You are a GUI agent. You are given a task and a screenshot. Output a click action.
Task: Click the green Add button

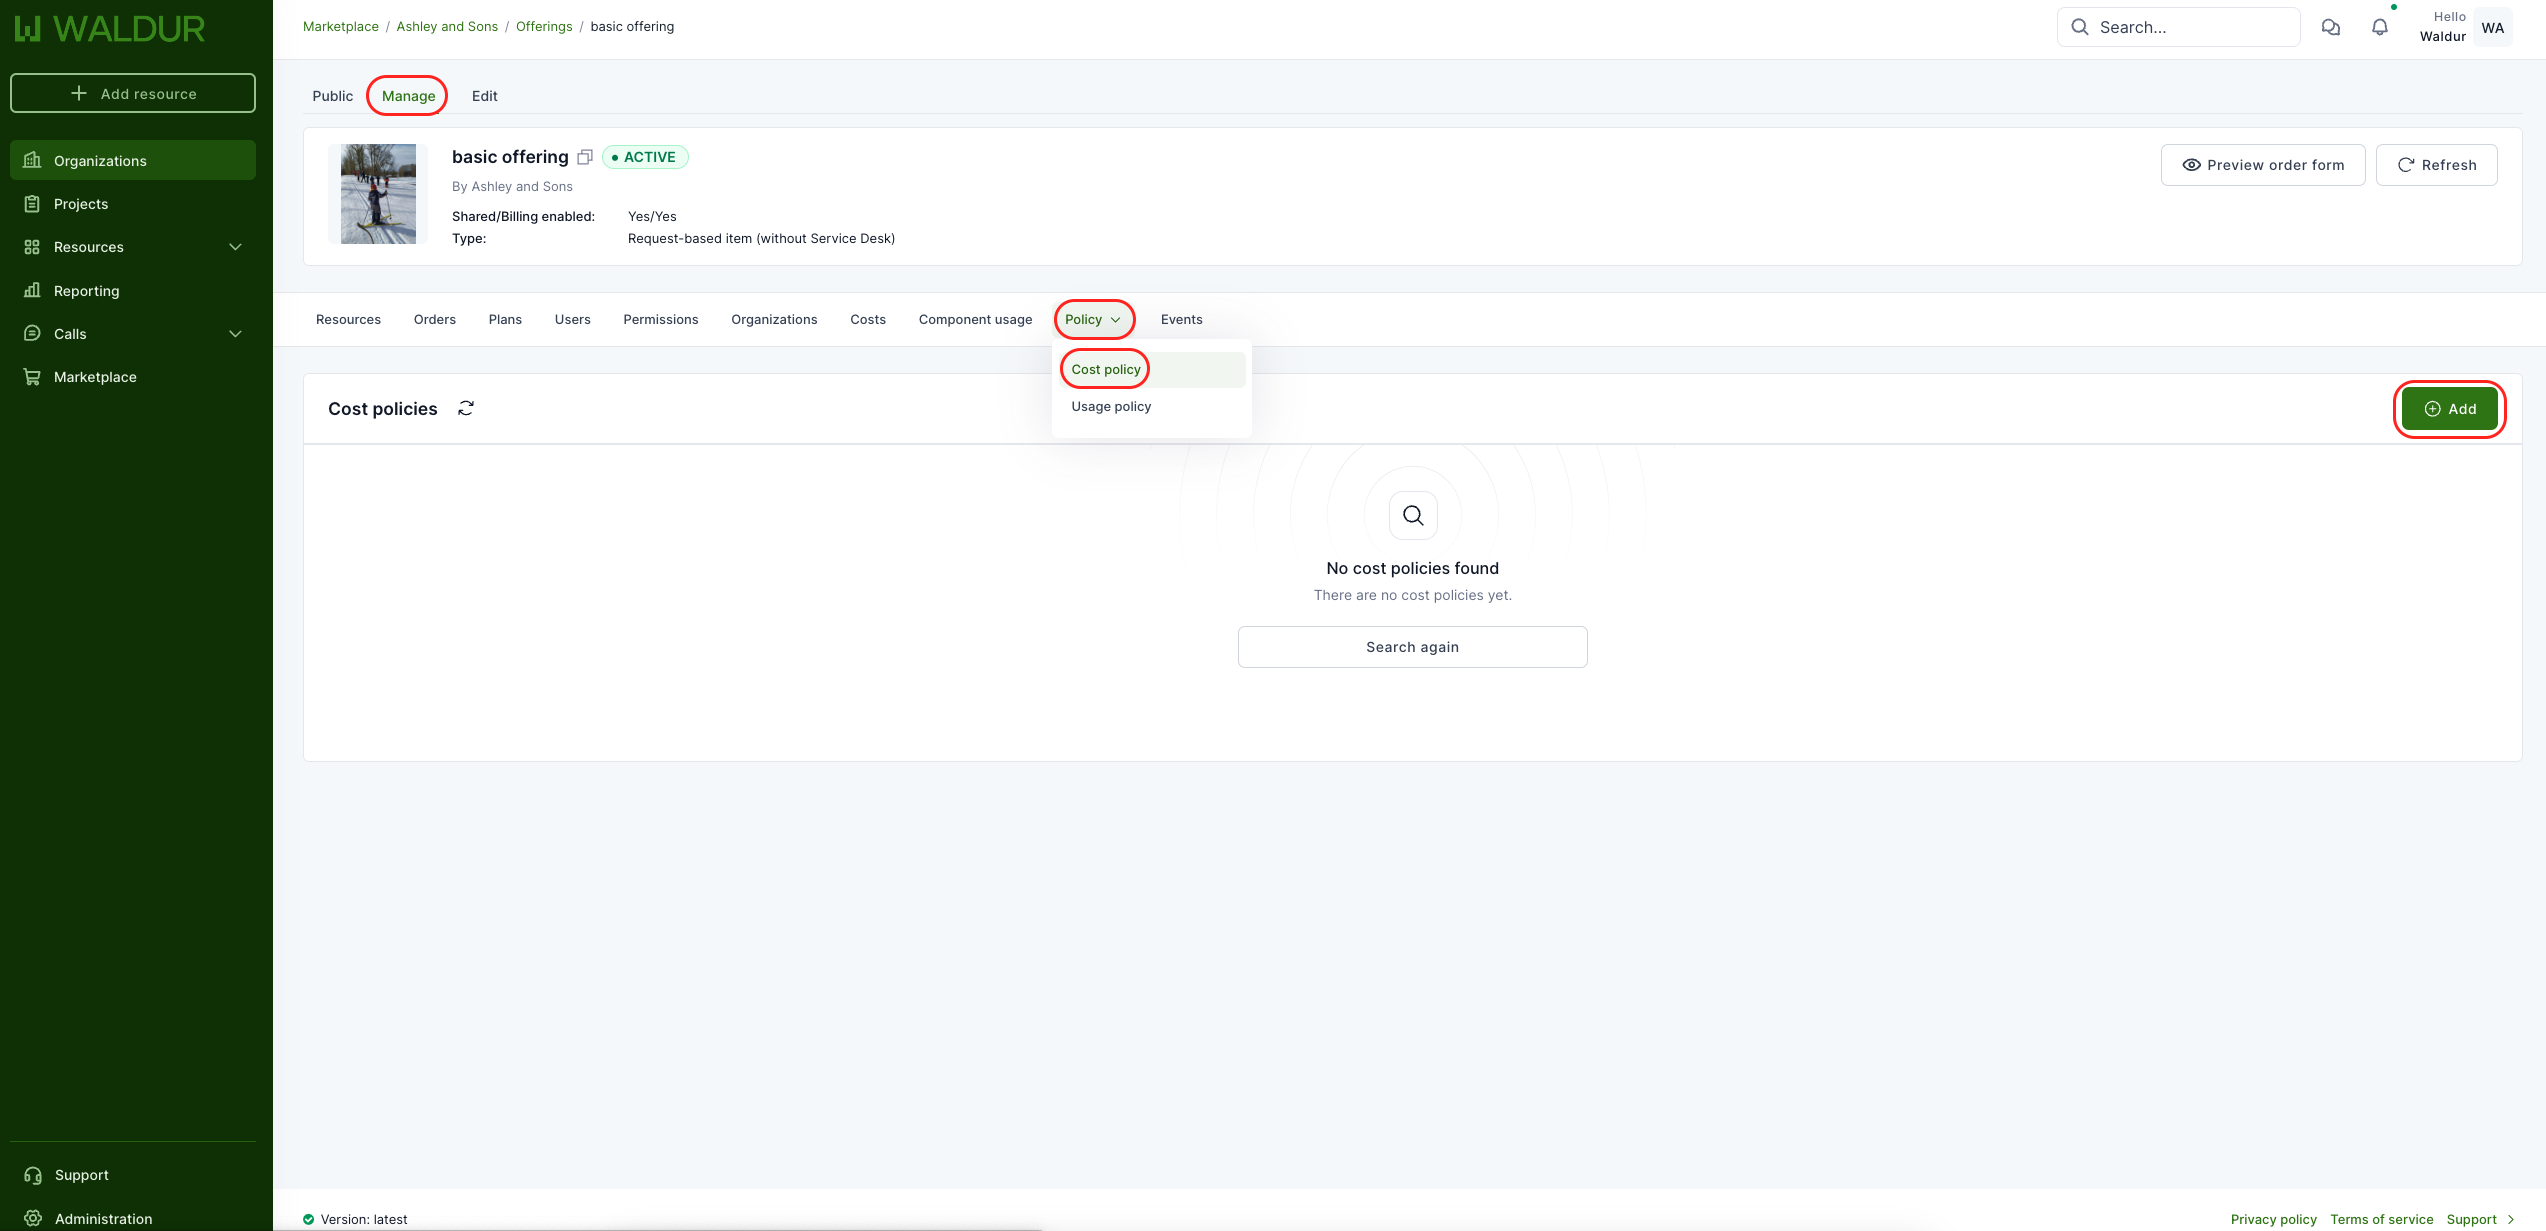pyautogui.click(x=2448, y=409)
